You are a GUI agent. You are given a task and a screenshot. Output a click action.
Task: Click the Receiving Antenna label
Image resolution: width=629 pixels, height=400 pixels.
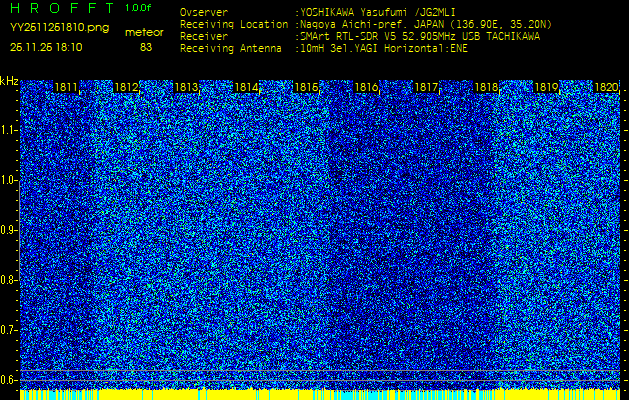pyautogui.click(x=231, y=49)
